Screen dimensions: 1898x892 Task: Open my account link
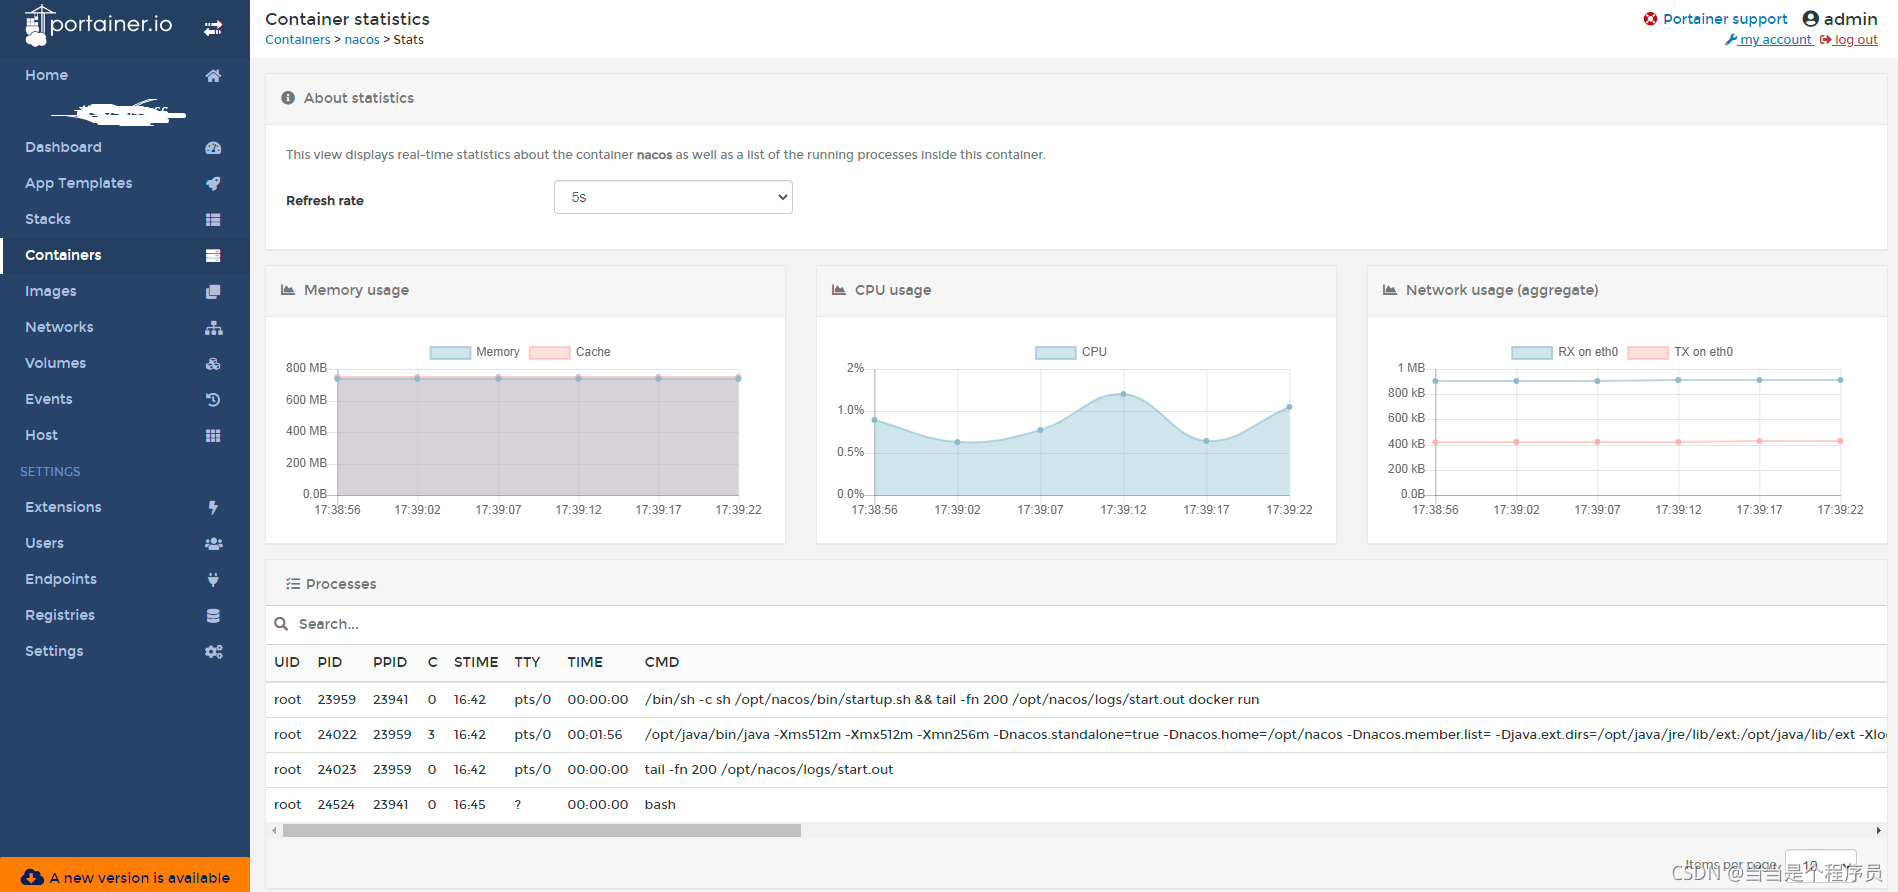[x=1768, y=40]
